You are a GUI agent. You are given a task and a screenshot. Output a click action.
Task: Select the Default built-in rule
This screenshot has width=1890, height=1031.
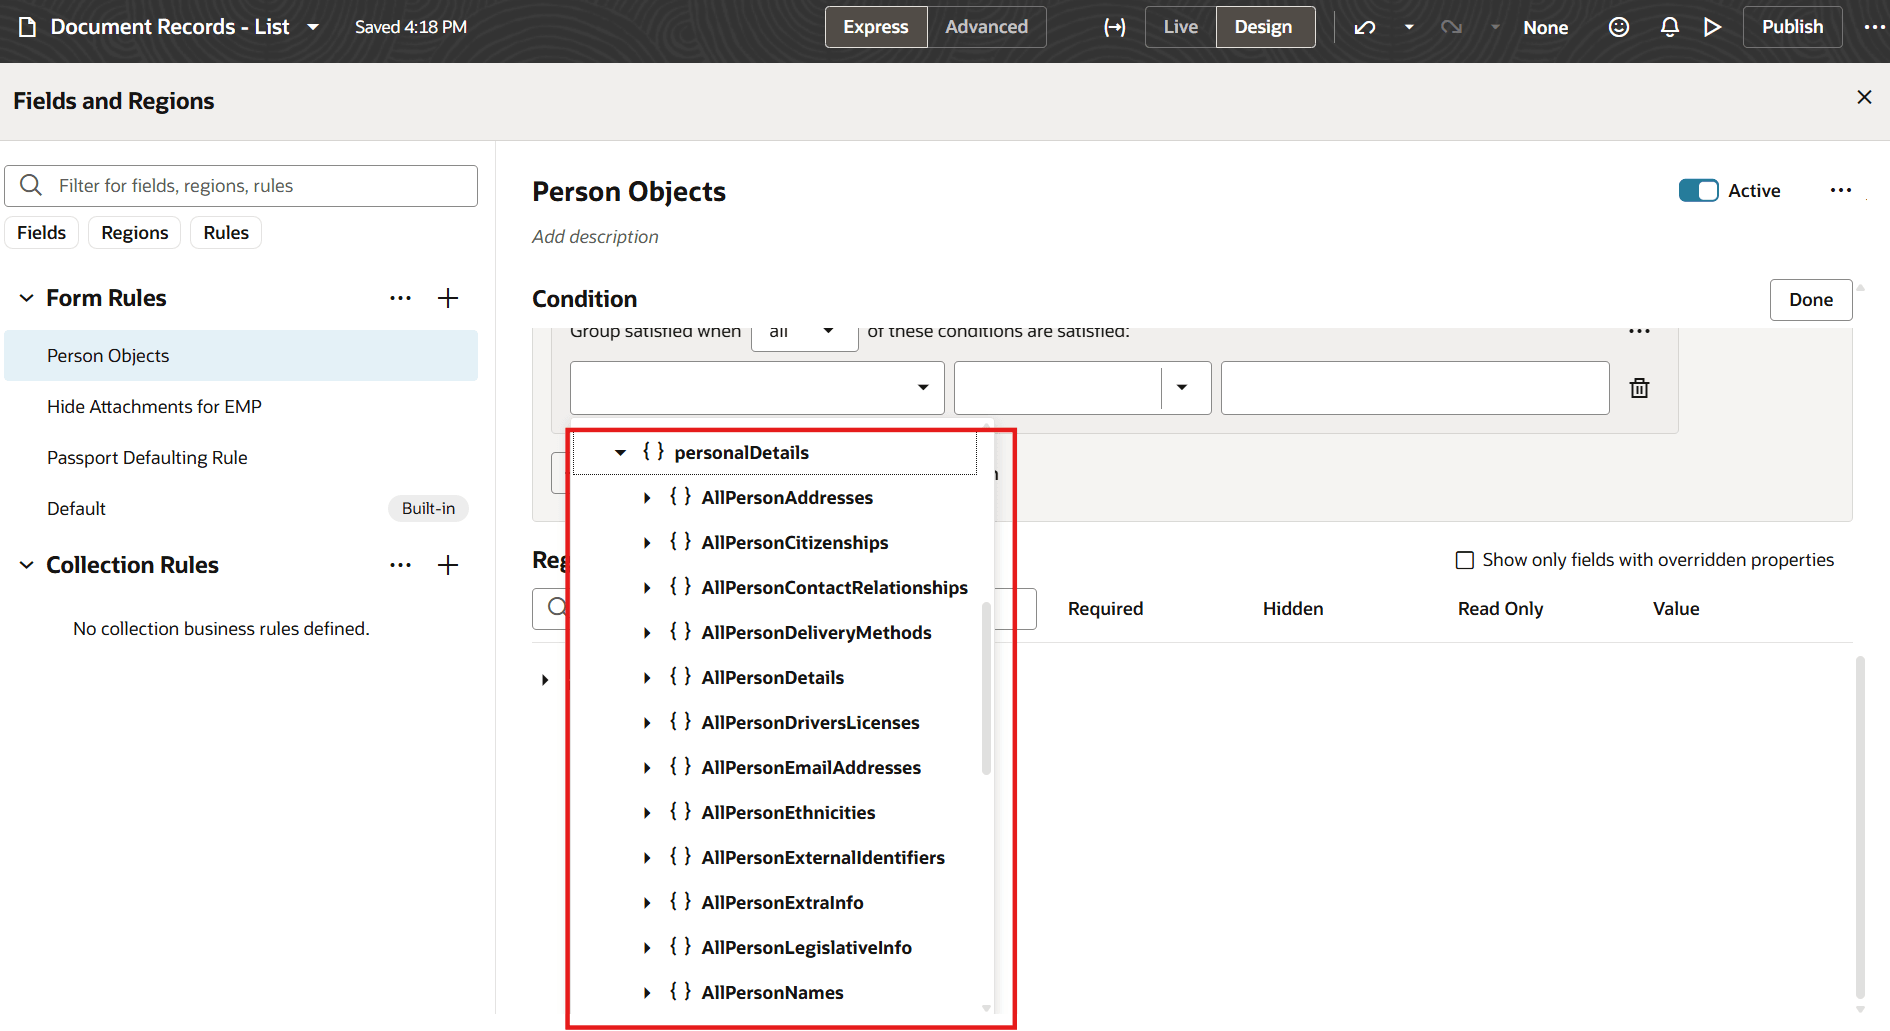tap(241, 509)
